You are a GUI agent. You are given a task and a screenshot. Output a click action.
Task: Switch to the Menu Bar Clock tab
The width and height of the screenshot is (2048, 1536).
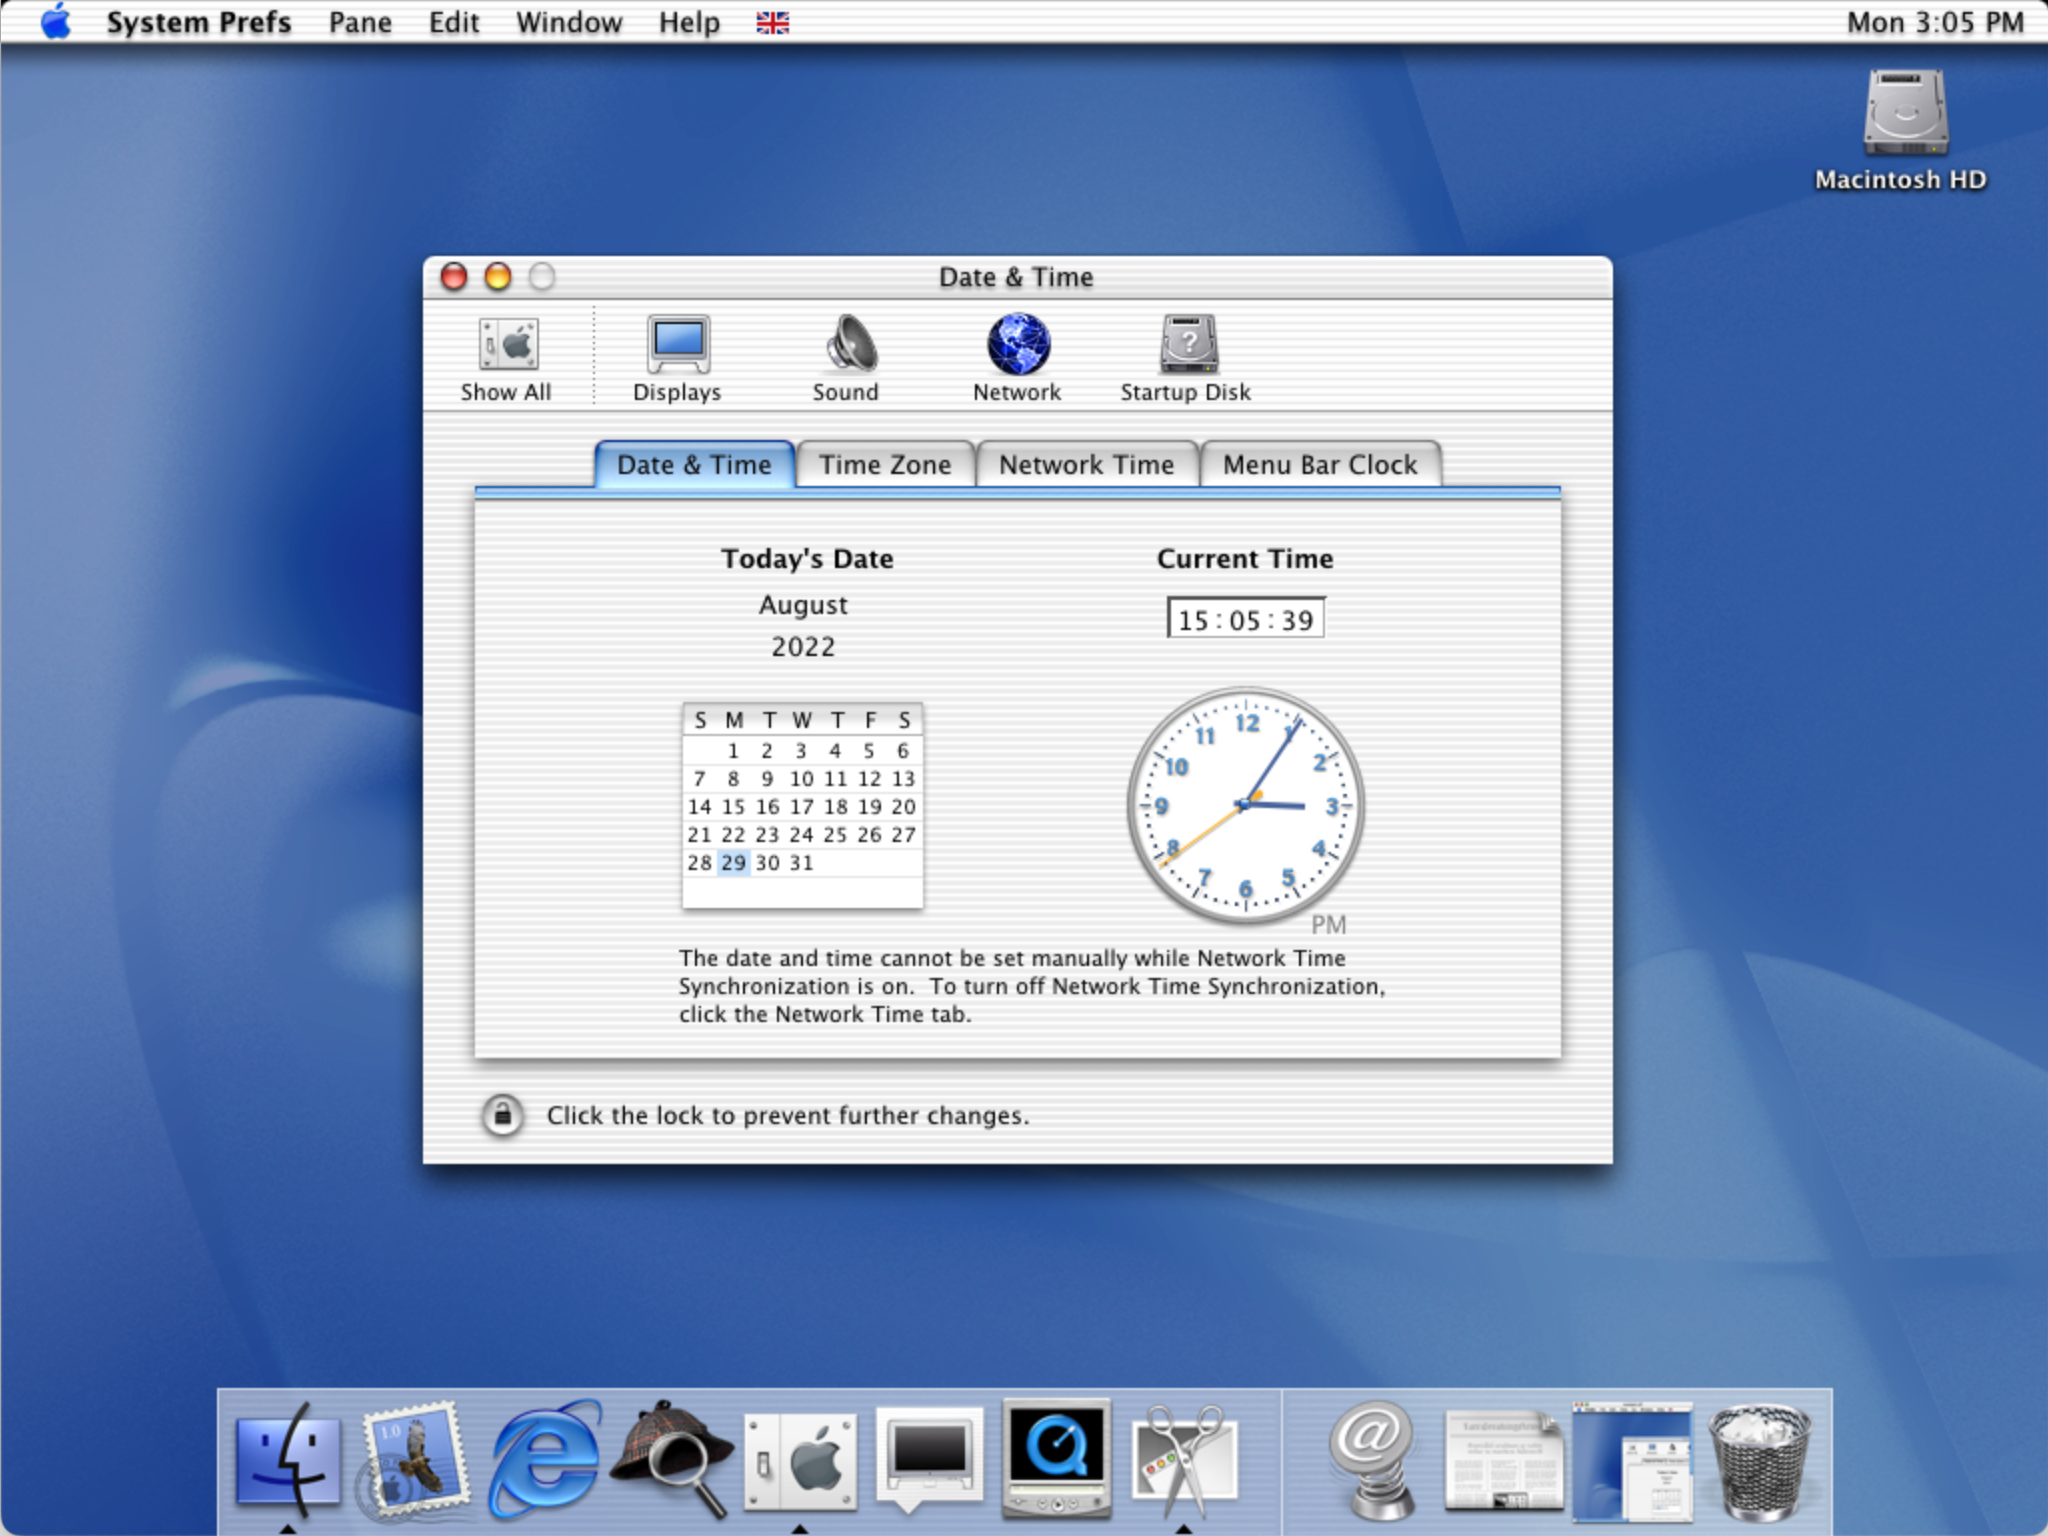pos(1320,465)
